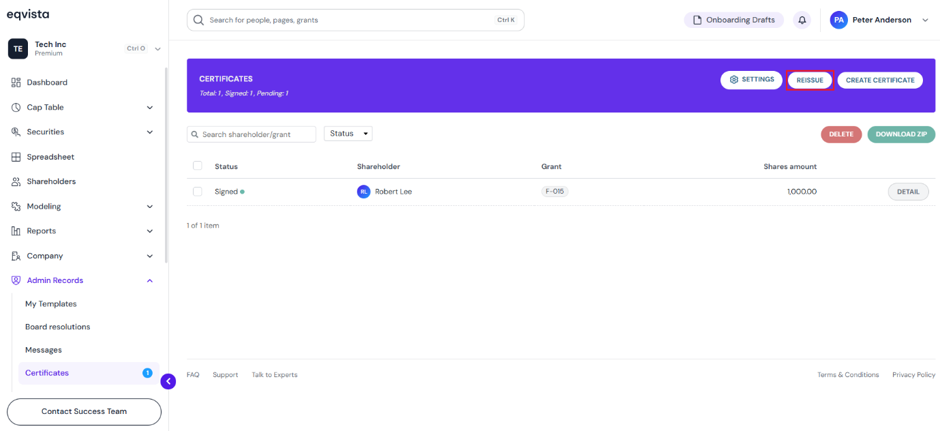Click the Cap Table pie icon
The width and height of the screenshot is (940, 431).
tap(16, 107)
